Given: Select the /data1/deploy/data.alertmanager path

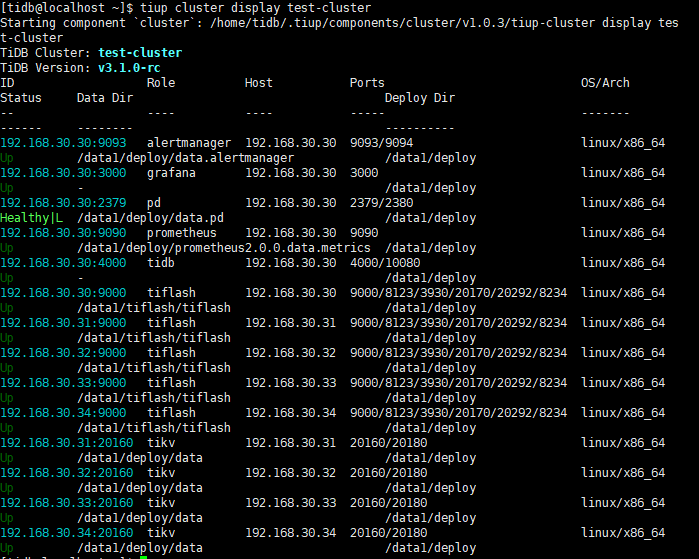Looking at the screenshot, I should coord(185,158).
